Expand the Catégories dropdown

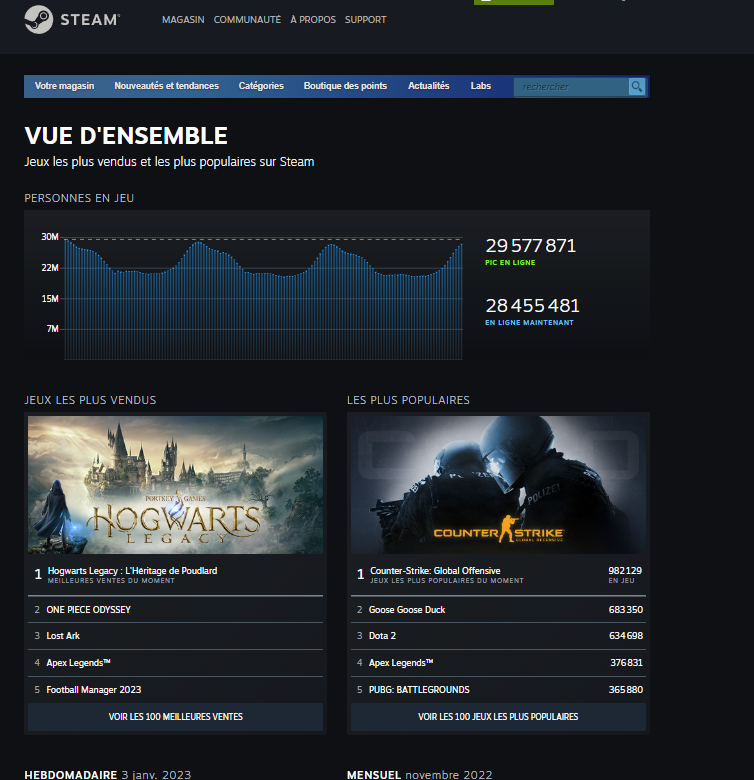[261, 87]
